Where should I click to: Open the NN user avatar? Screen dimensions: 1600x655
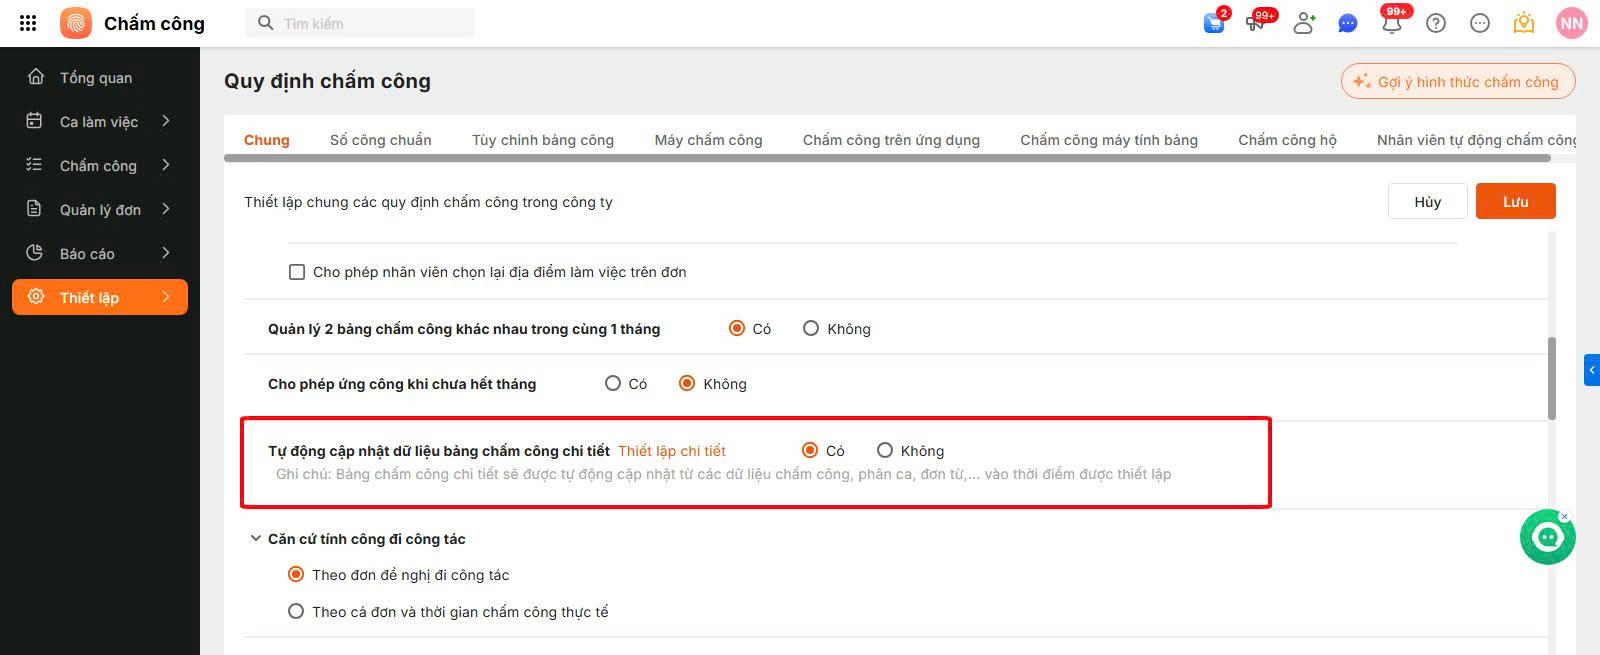coord(1572,23)
